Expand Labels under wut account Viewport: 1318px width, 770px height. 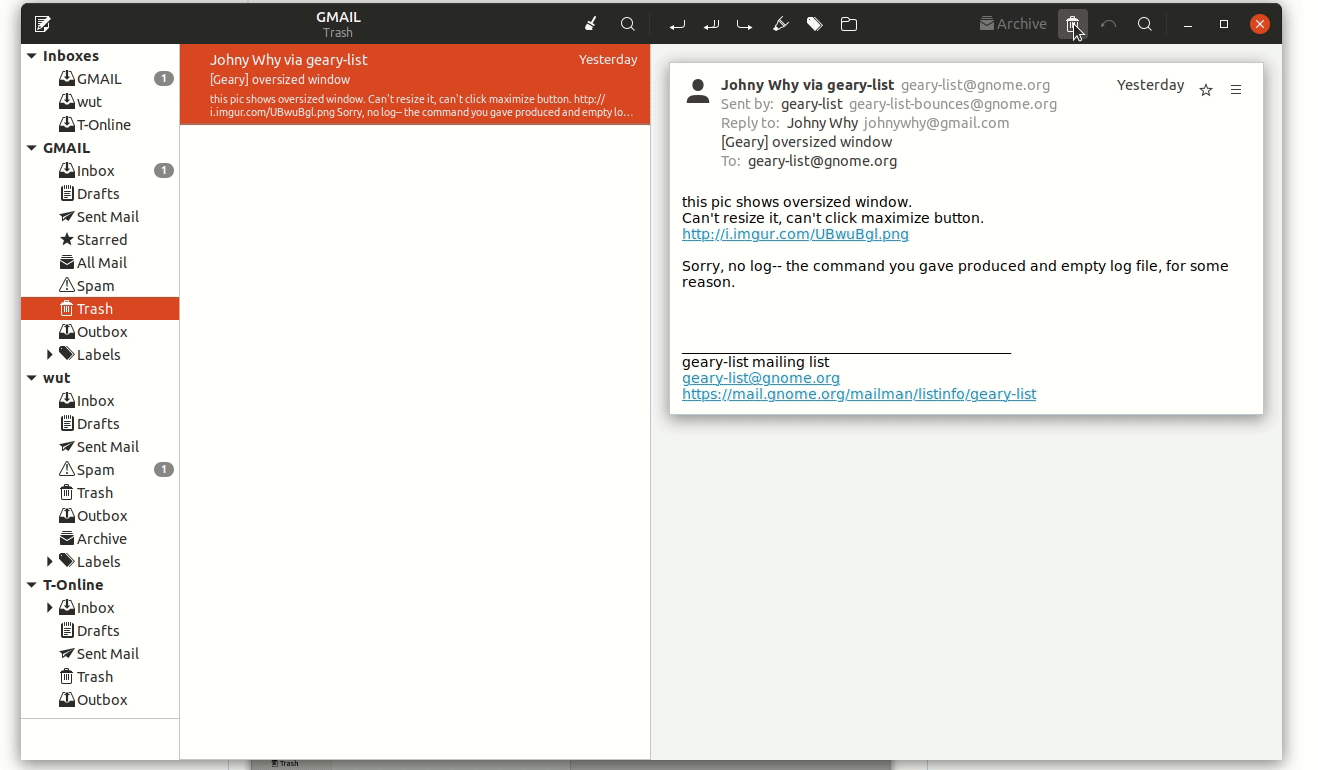tap(50, 562)
